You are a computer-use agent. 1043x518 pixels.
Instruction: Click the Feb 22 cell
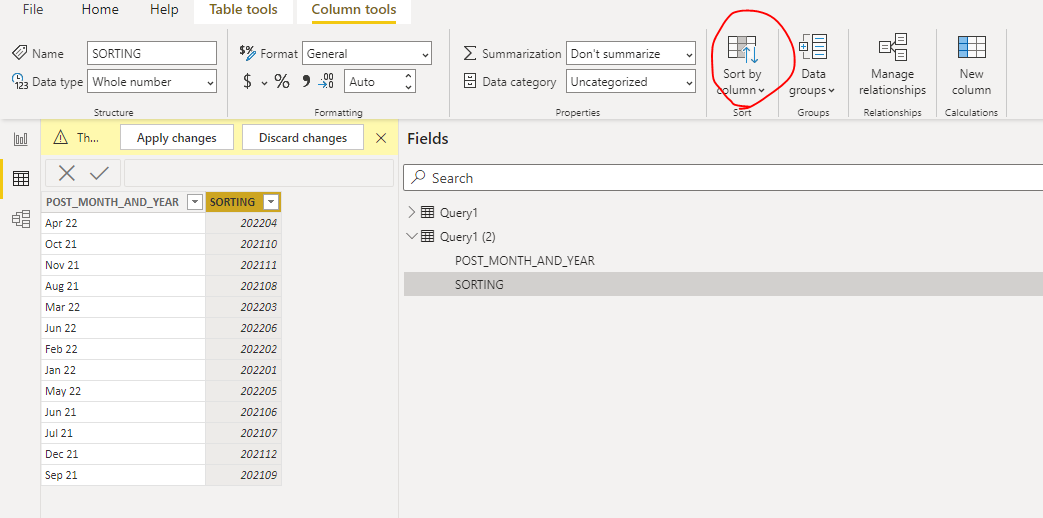coord(123,349)
